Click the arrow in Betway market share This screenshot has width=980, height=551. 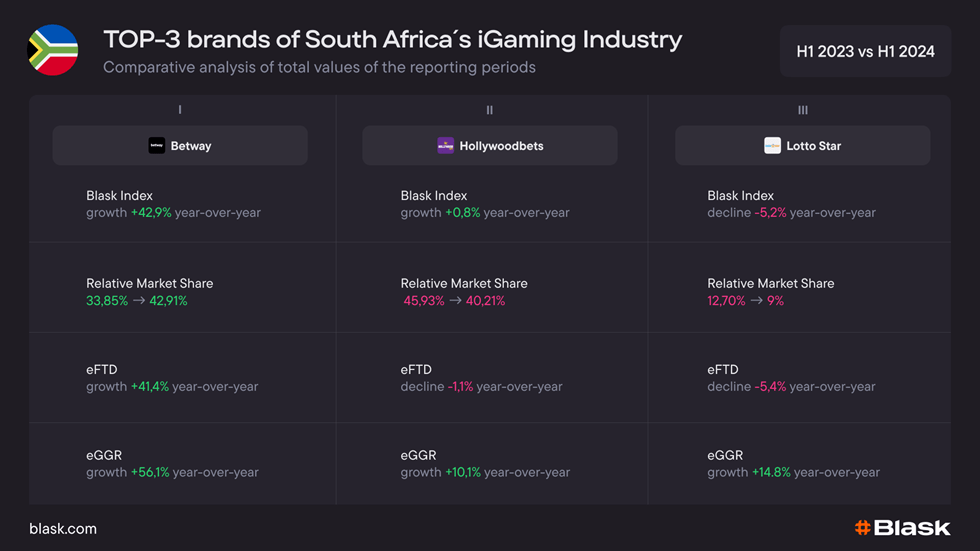point(139,300)
